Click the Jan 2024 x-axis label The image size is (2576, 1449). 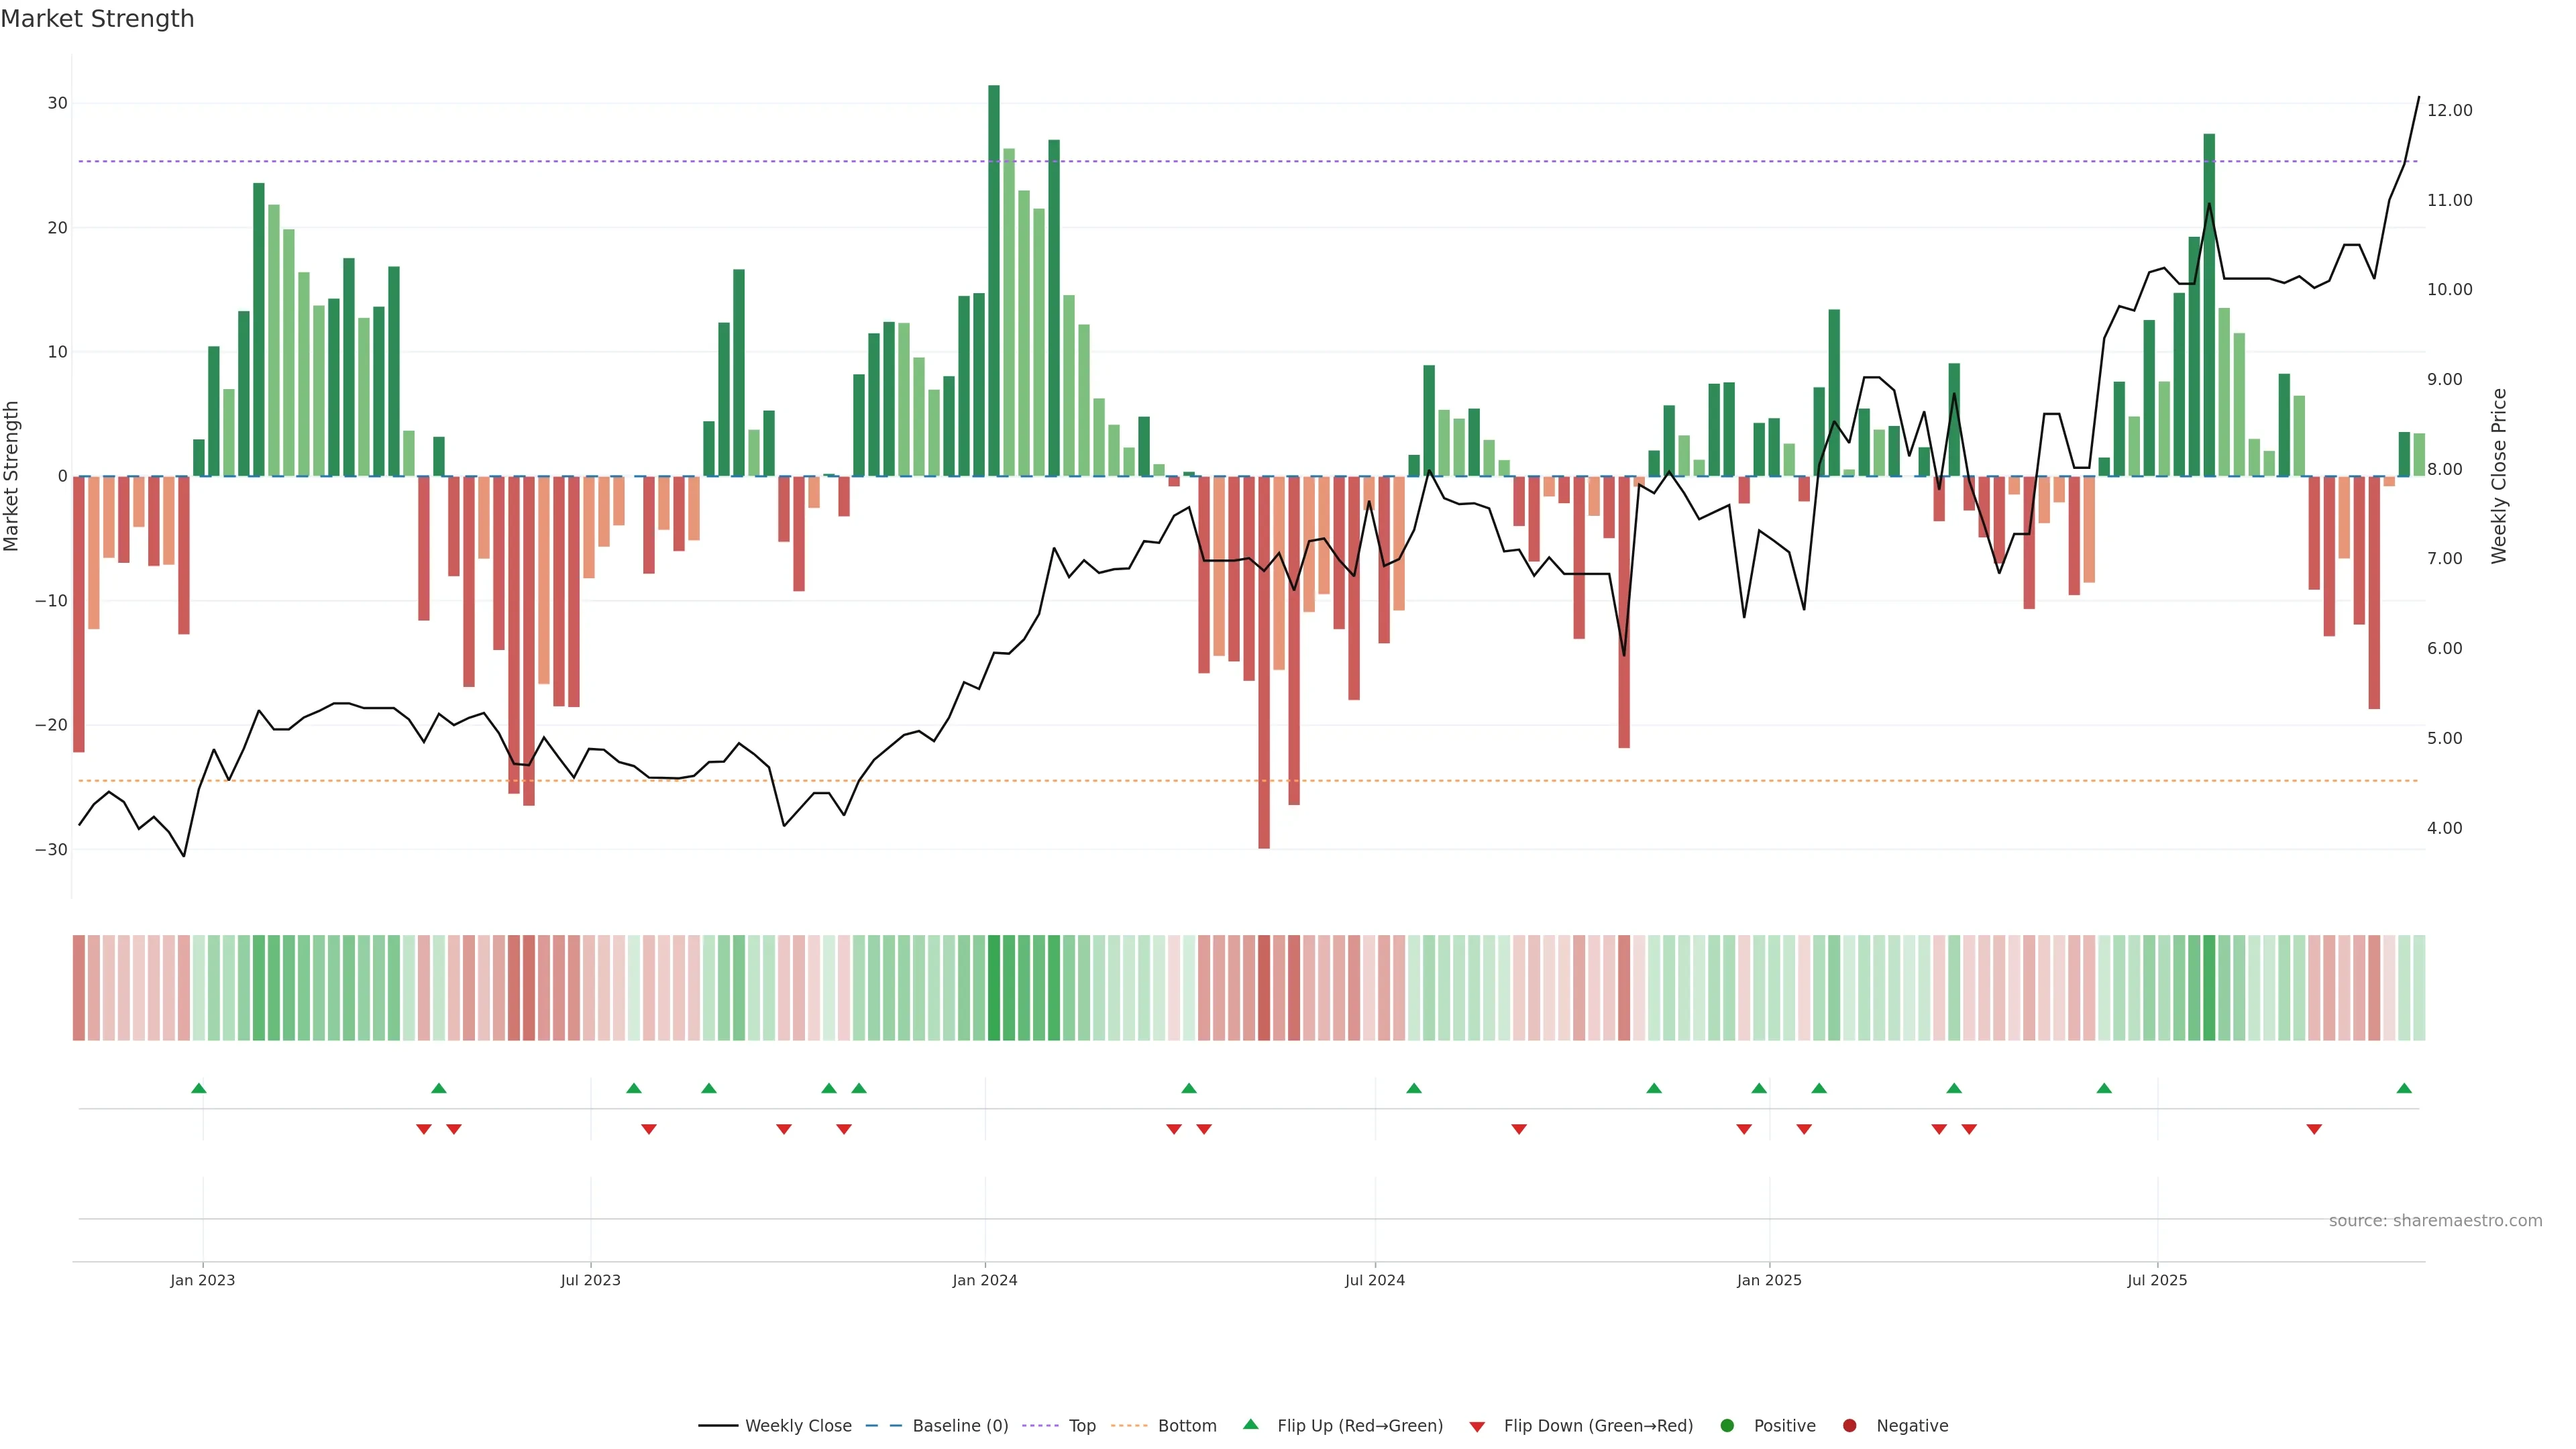(985, 1280)
